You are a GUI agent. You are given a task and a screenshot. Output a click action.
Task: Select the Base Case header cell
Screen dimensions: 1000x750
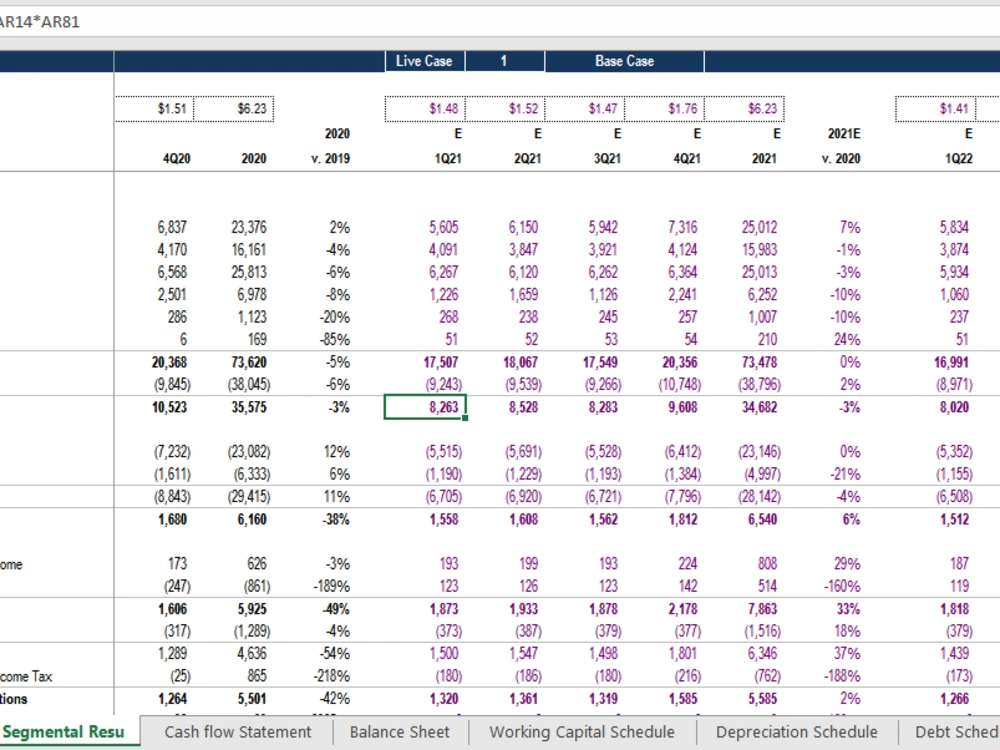622,60
